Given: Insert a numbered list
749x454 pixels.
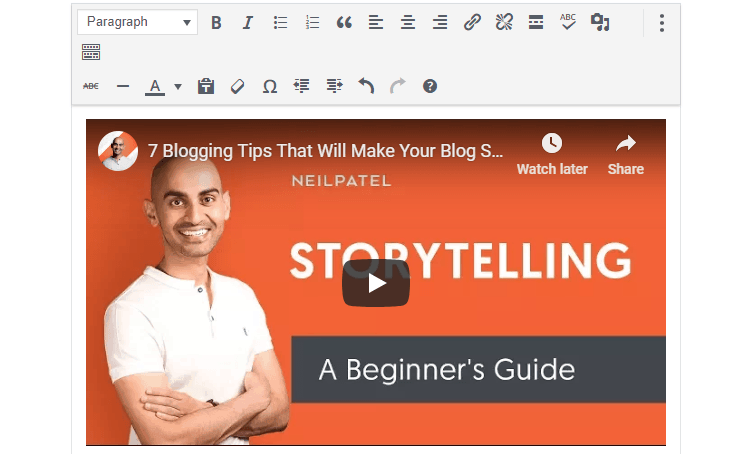Looking at the screenshot, I should coord(312,22).
